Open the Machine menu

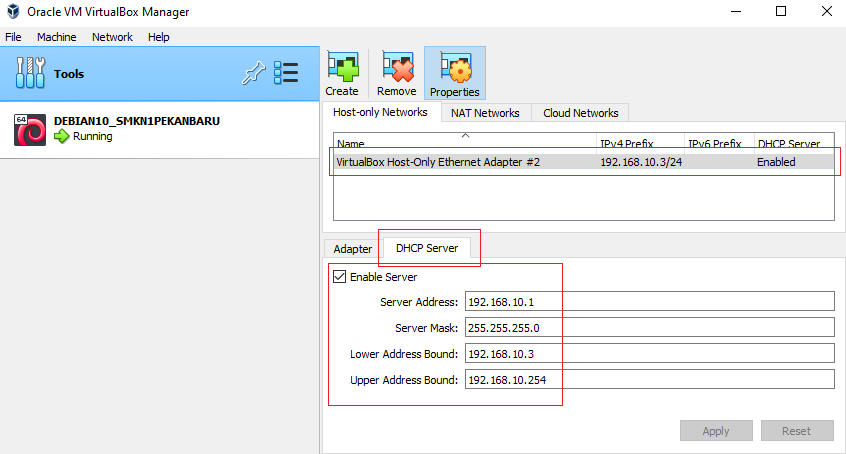coord(57,37)
